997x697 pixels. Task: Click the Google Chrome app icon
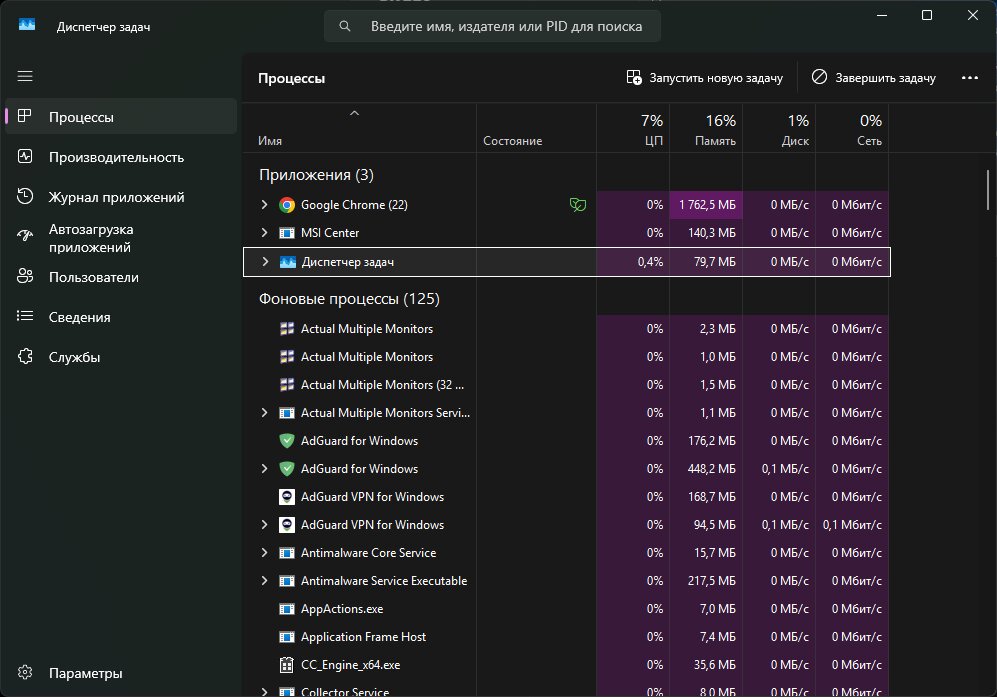pos(287,205)
